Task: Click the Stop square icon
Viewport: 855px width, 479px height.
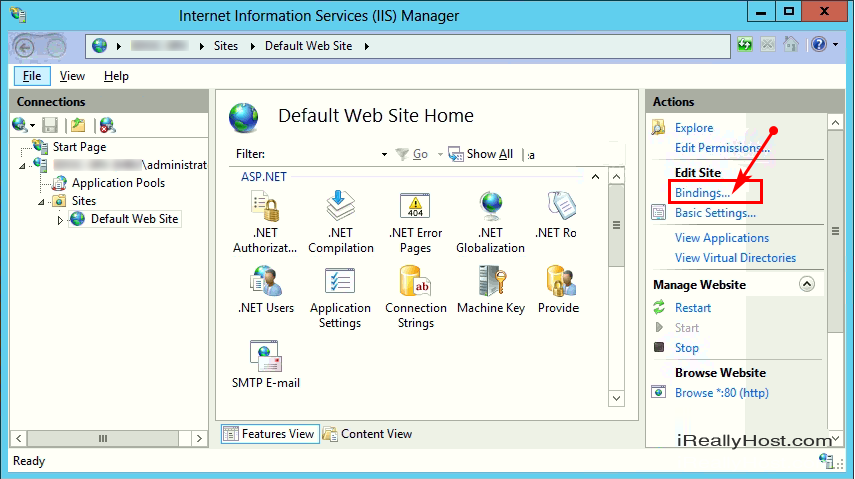Action: click(x=659, y=347)
